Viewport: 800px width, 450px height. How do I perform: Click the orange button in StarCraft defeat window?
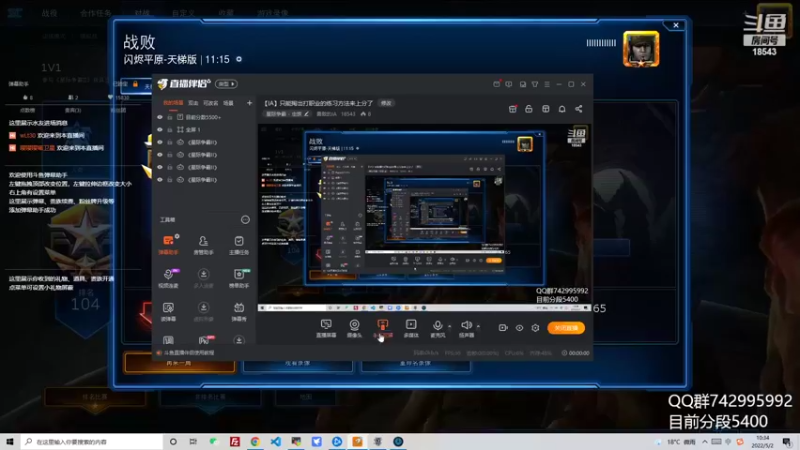click(179, 363)
